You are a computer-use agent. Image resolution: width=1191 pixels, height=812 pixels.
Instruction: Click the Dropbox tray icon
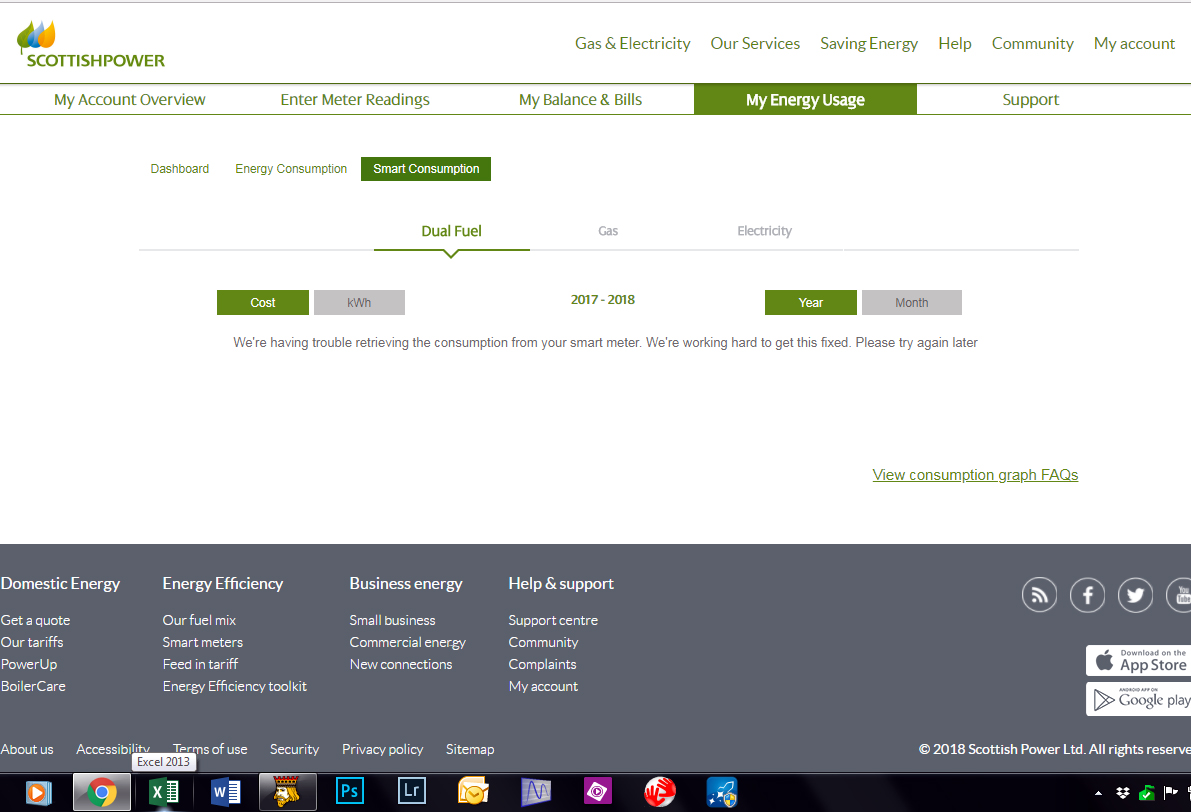pyautogui.click(x=1123, y=793)
